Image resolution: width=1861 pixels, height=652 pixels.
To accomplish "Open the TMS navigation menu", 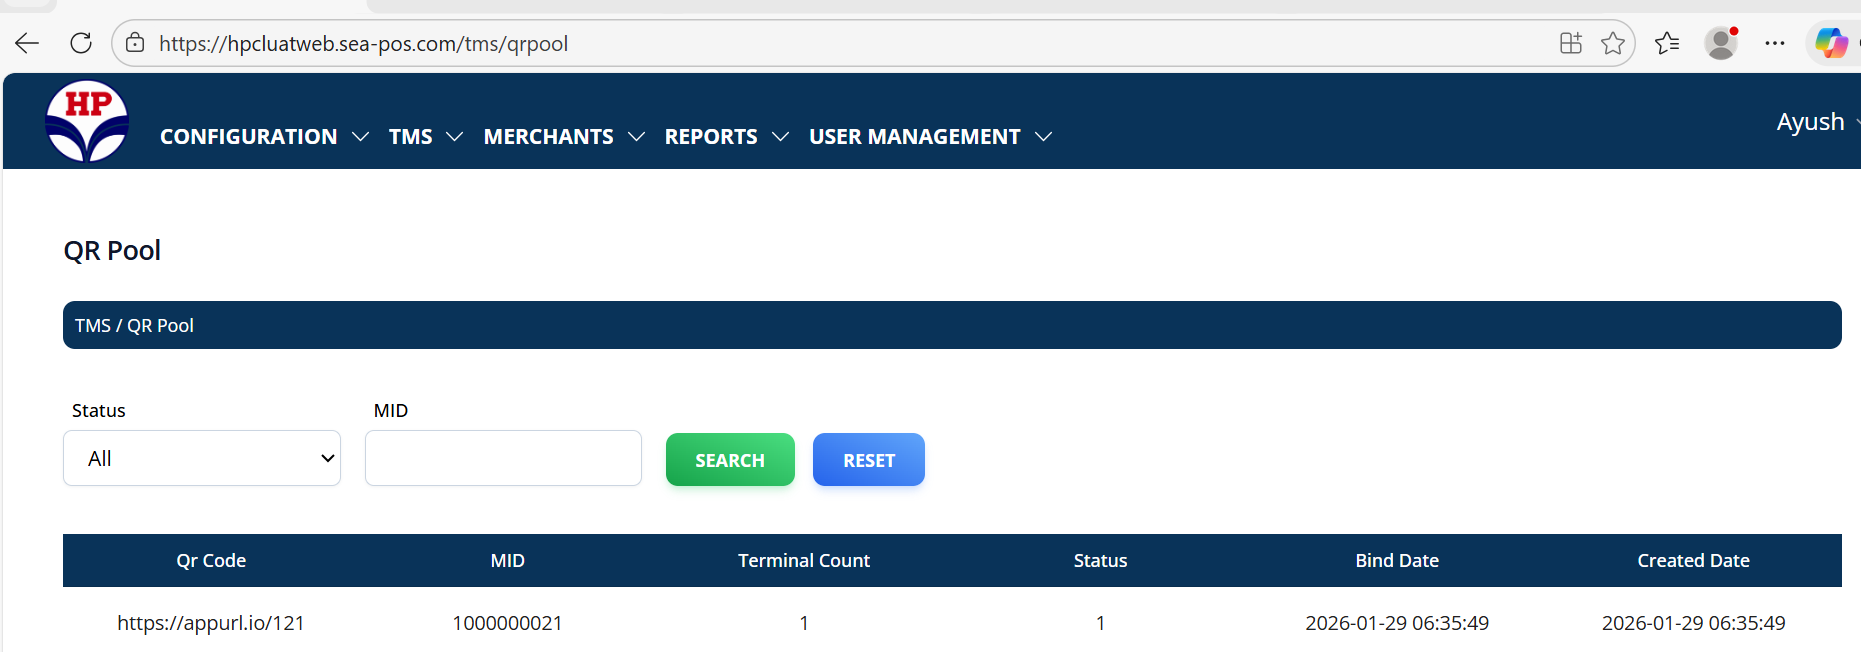I will click(x=425, y=136).
